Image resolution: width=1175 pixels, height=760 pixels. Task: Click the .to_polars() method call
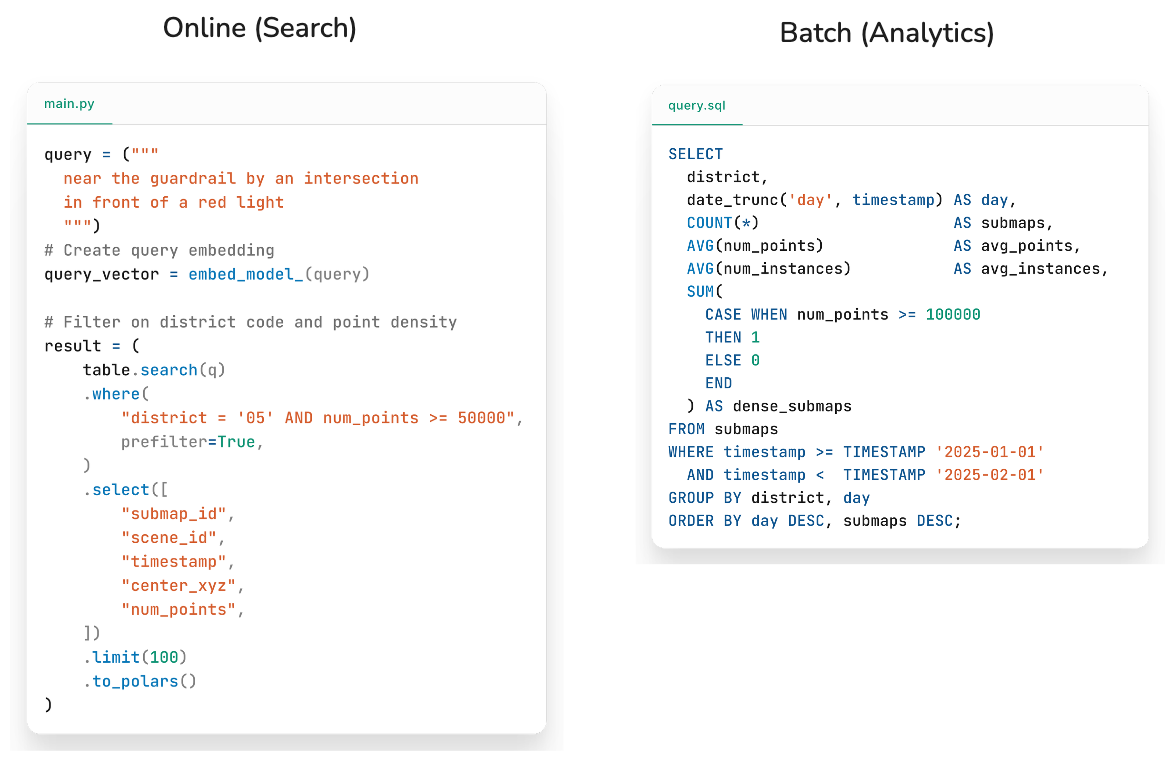[140, 681]
